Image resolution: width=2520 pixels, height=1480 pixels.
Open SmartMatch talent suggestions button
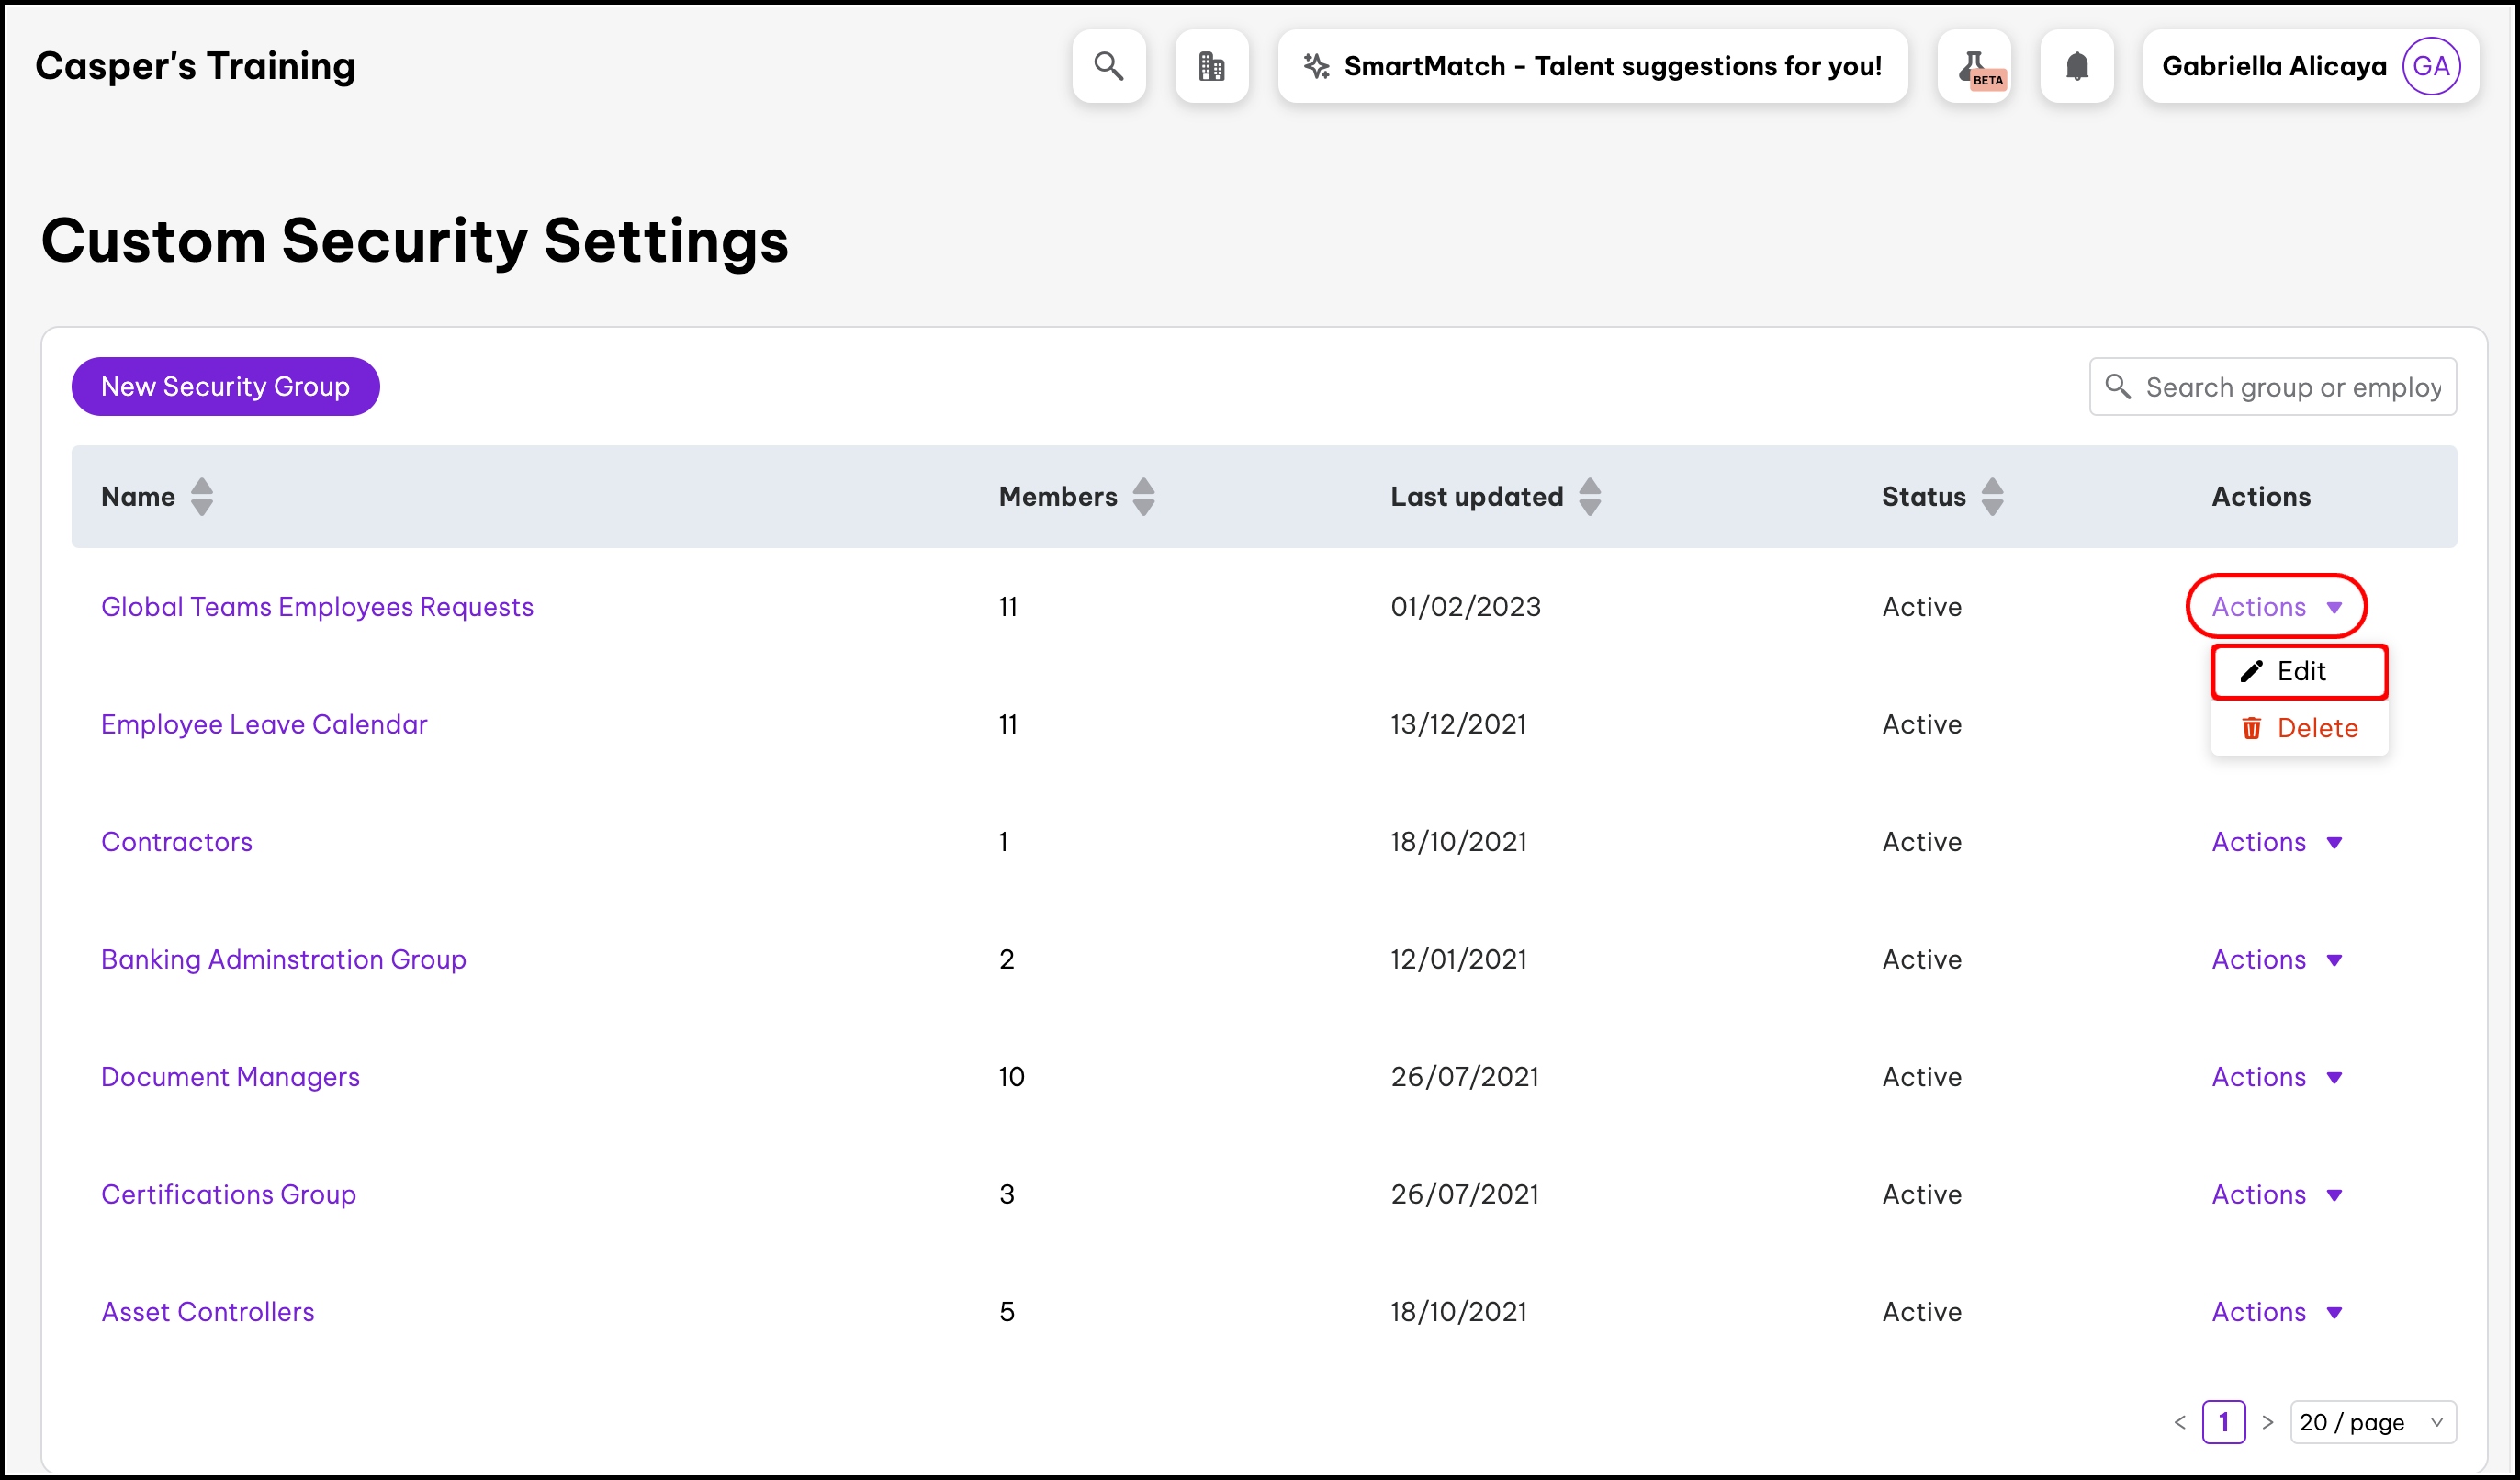[x=1592, y=66]
